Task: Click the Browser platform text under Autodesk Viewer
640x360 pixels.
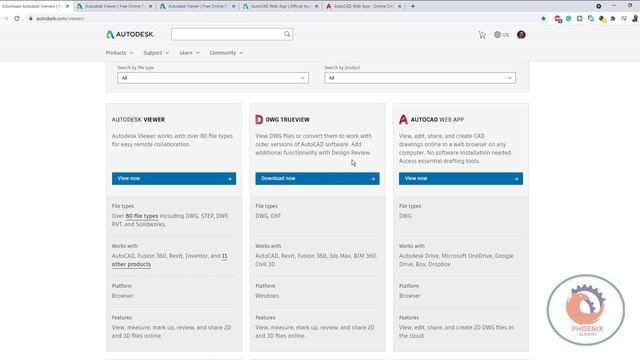Action: (x=122, y=296)
